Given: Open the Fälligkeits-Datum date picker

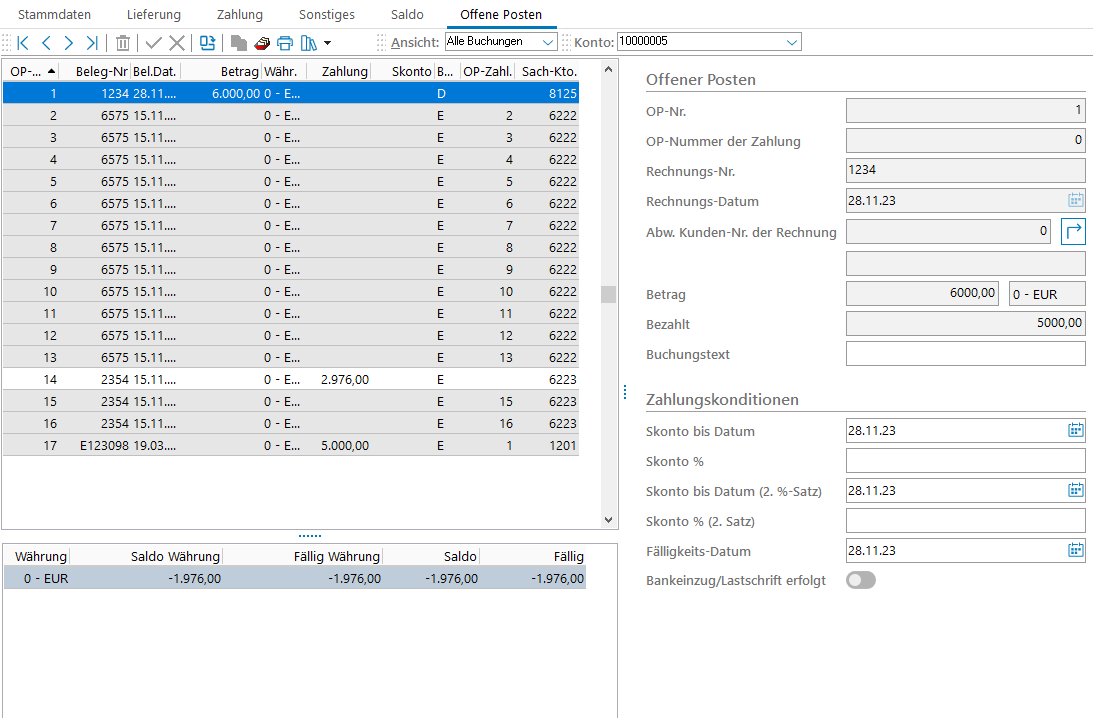Looking at the screenshot, I should coord(1075,550).
